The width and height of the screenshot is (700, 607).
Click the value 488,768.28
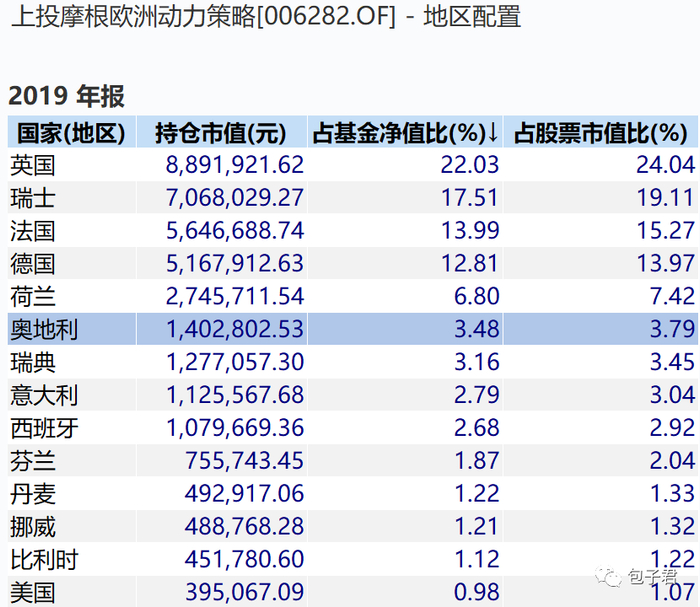244,527
